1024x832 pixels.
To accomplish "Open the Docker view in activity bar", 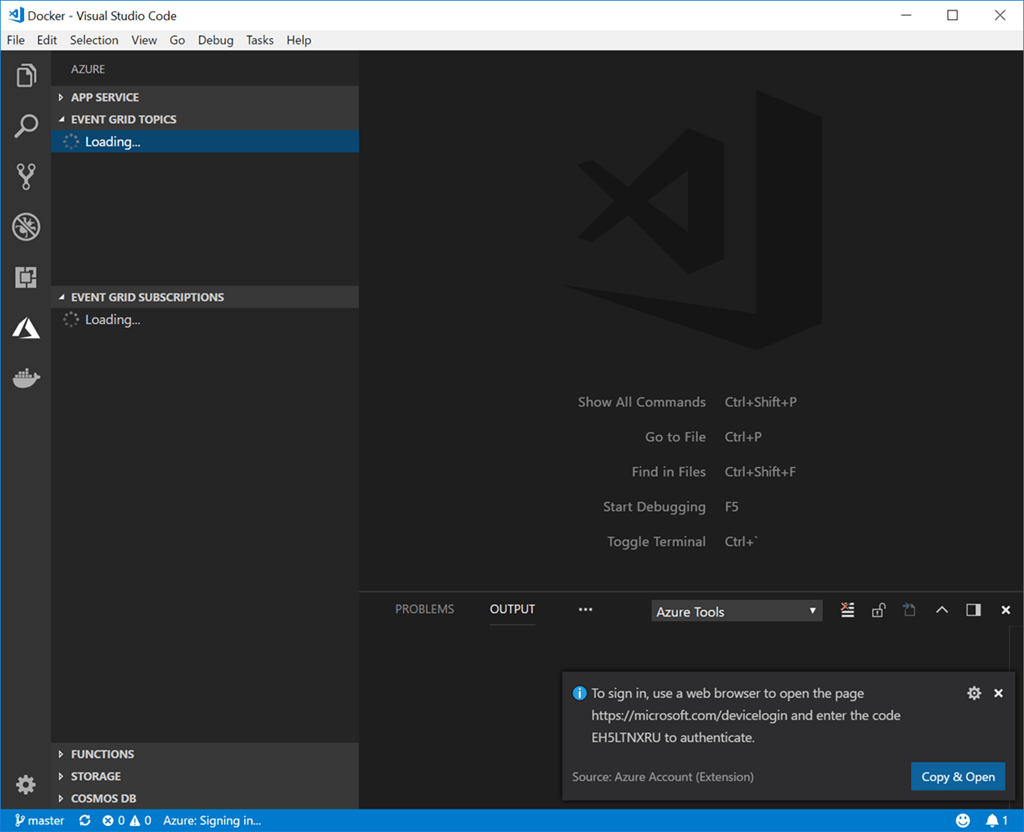I will tap(26, 378).
